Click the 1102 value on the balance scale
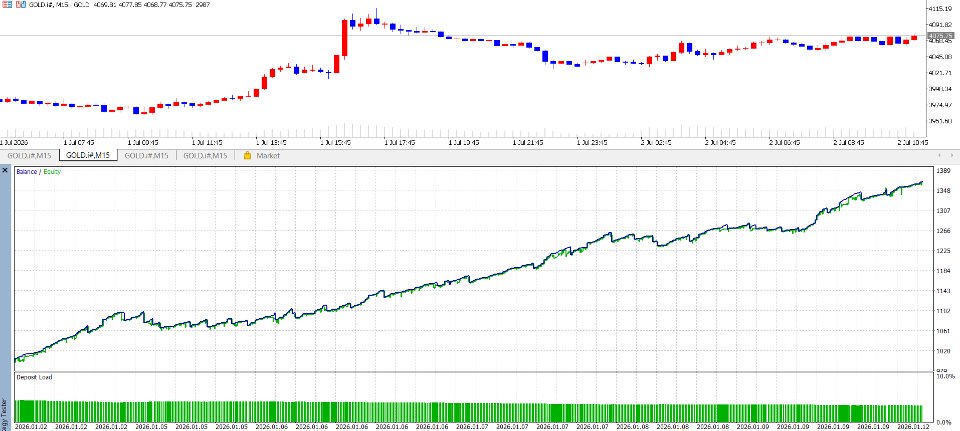Image resolution: width=960 pixels, height=431 pixels. 943,311
